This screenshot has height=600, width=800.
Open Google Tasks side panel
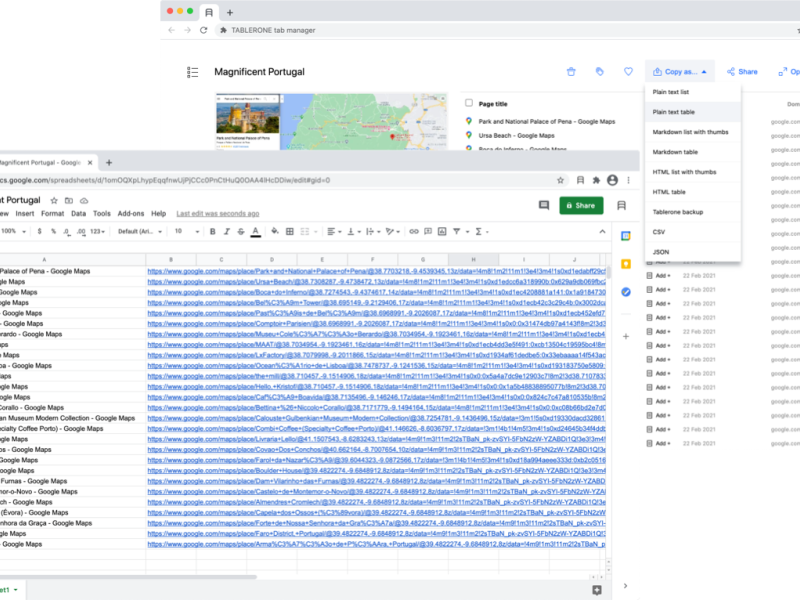(x=626, y=292)
